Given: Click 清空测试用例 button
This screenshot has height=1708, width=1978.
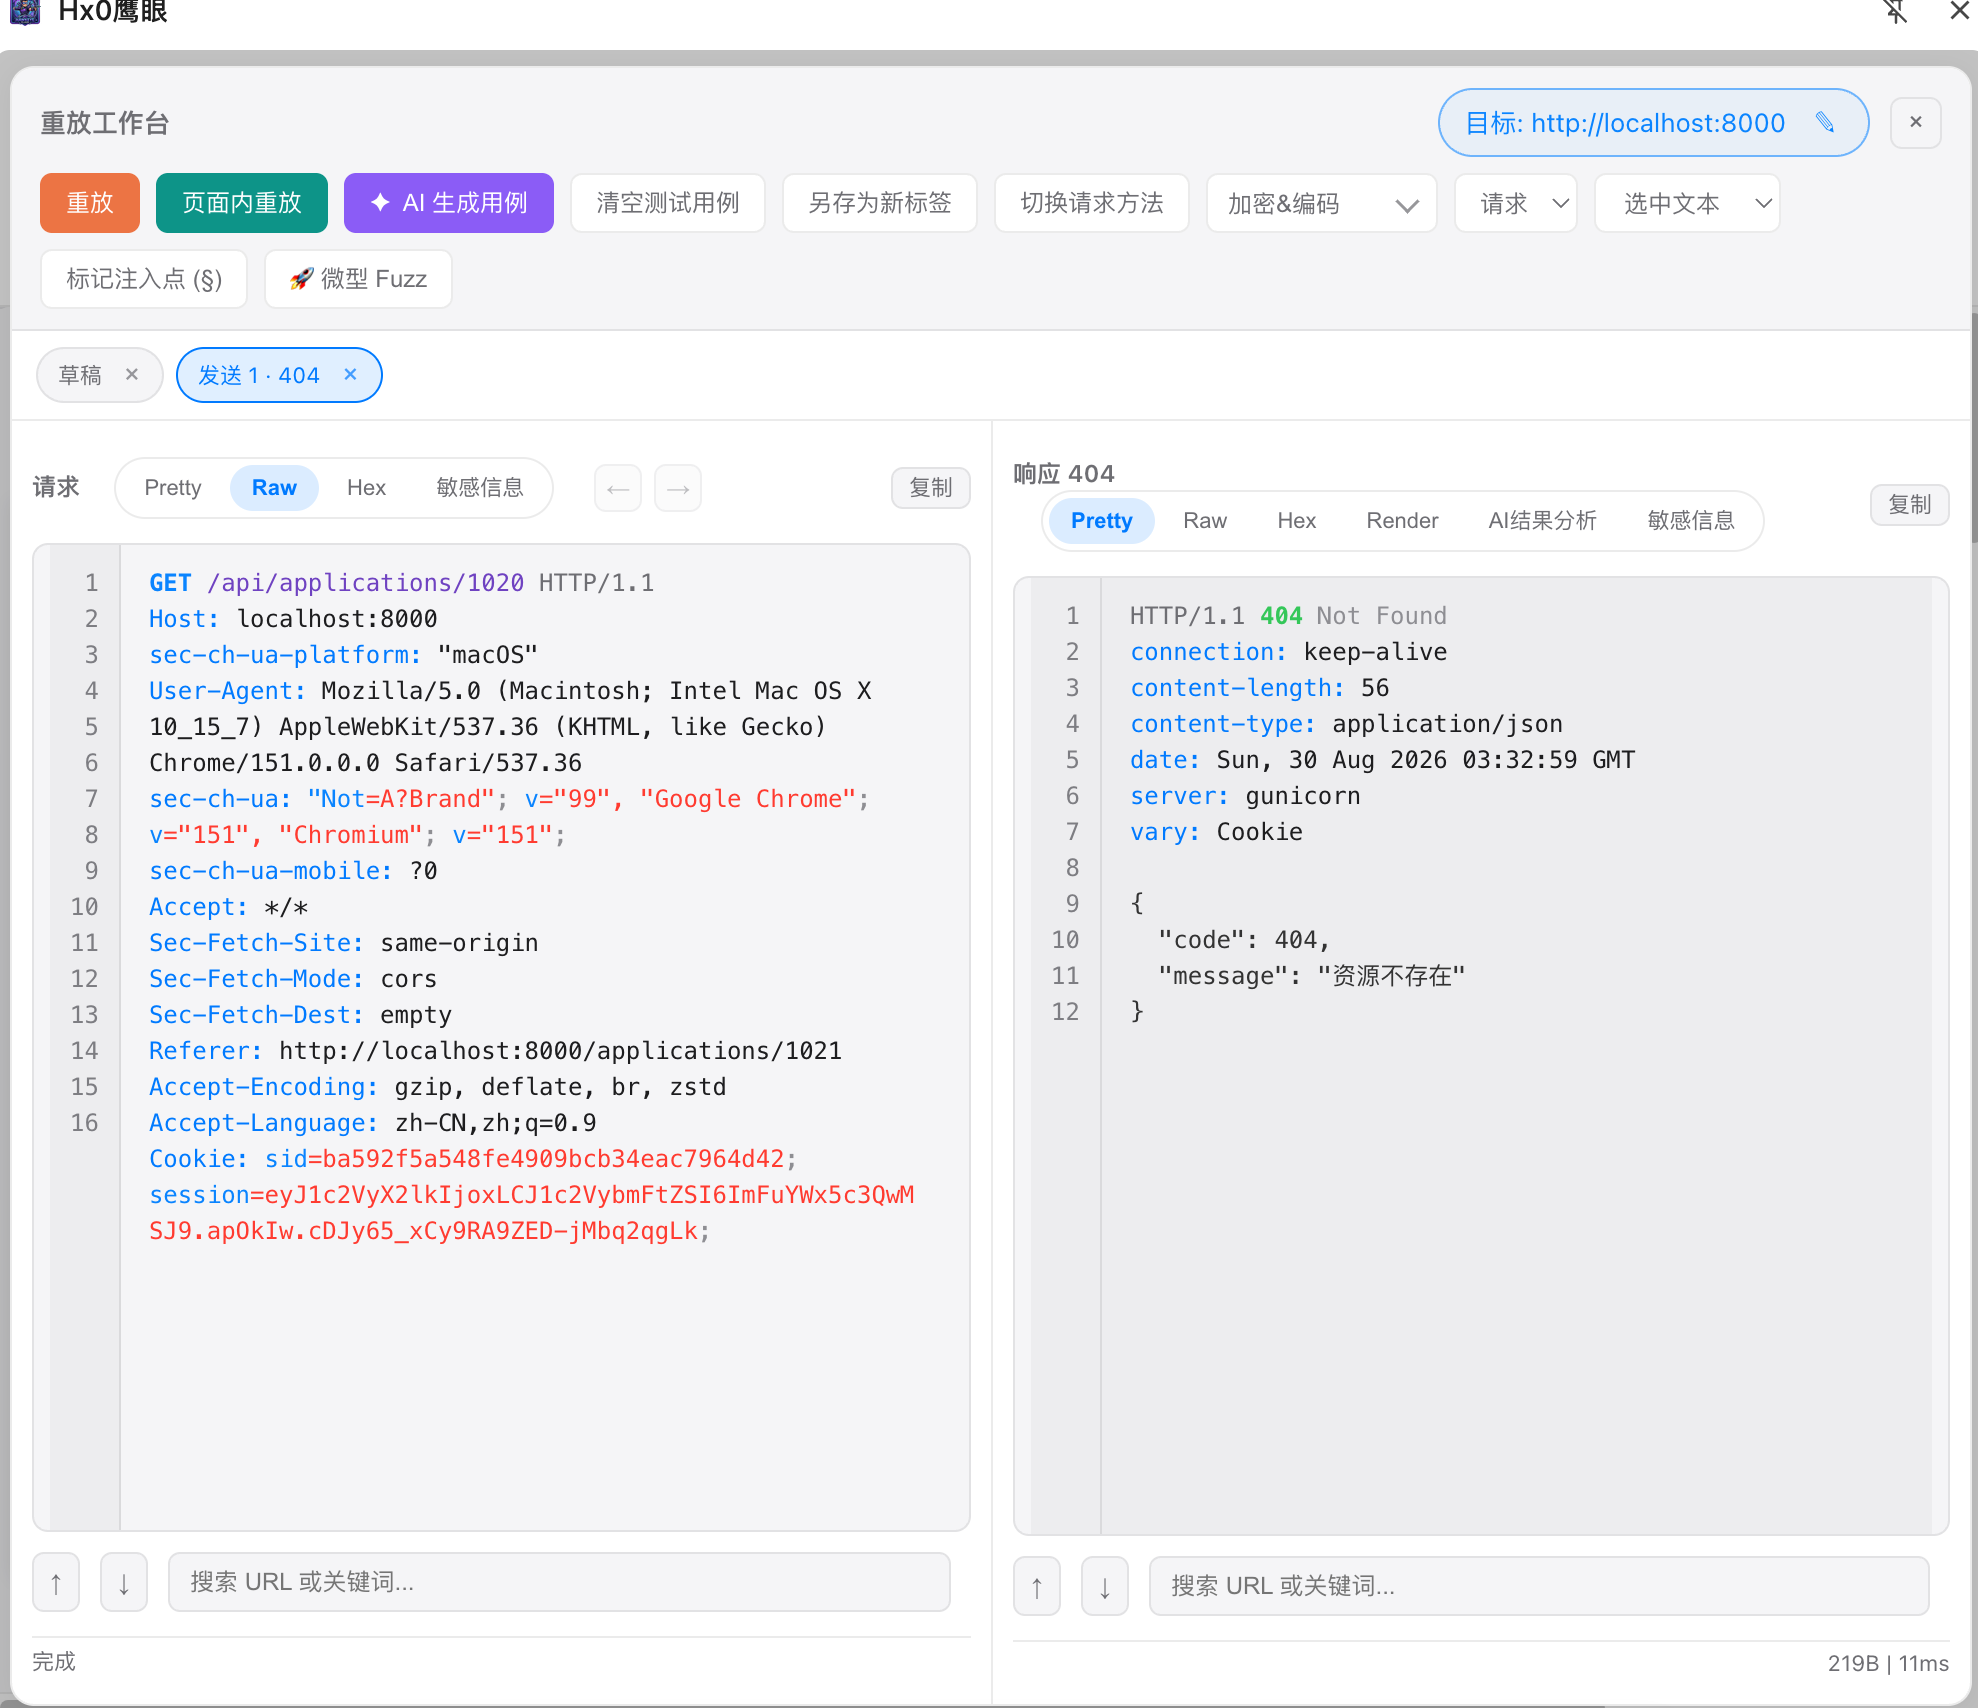Looking at the screenshot, I should [668, 203].
